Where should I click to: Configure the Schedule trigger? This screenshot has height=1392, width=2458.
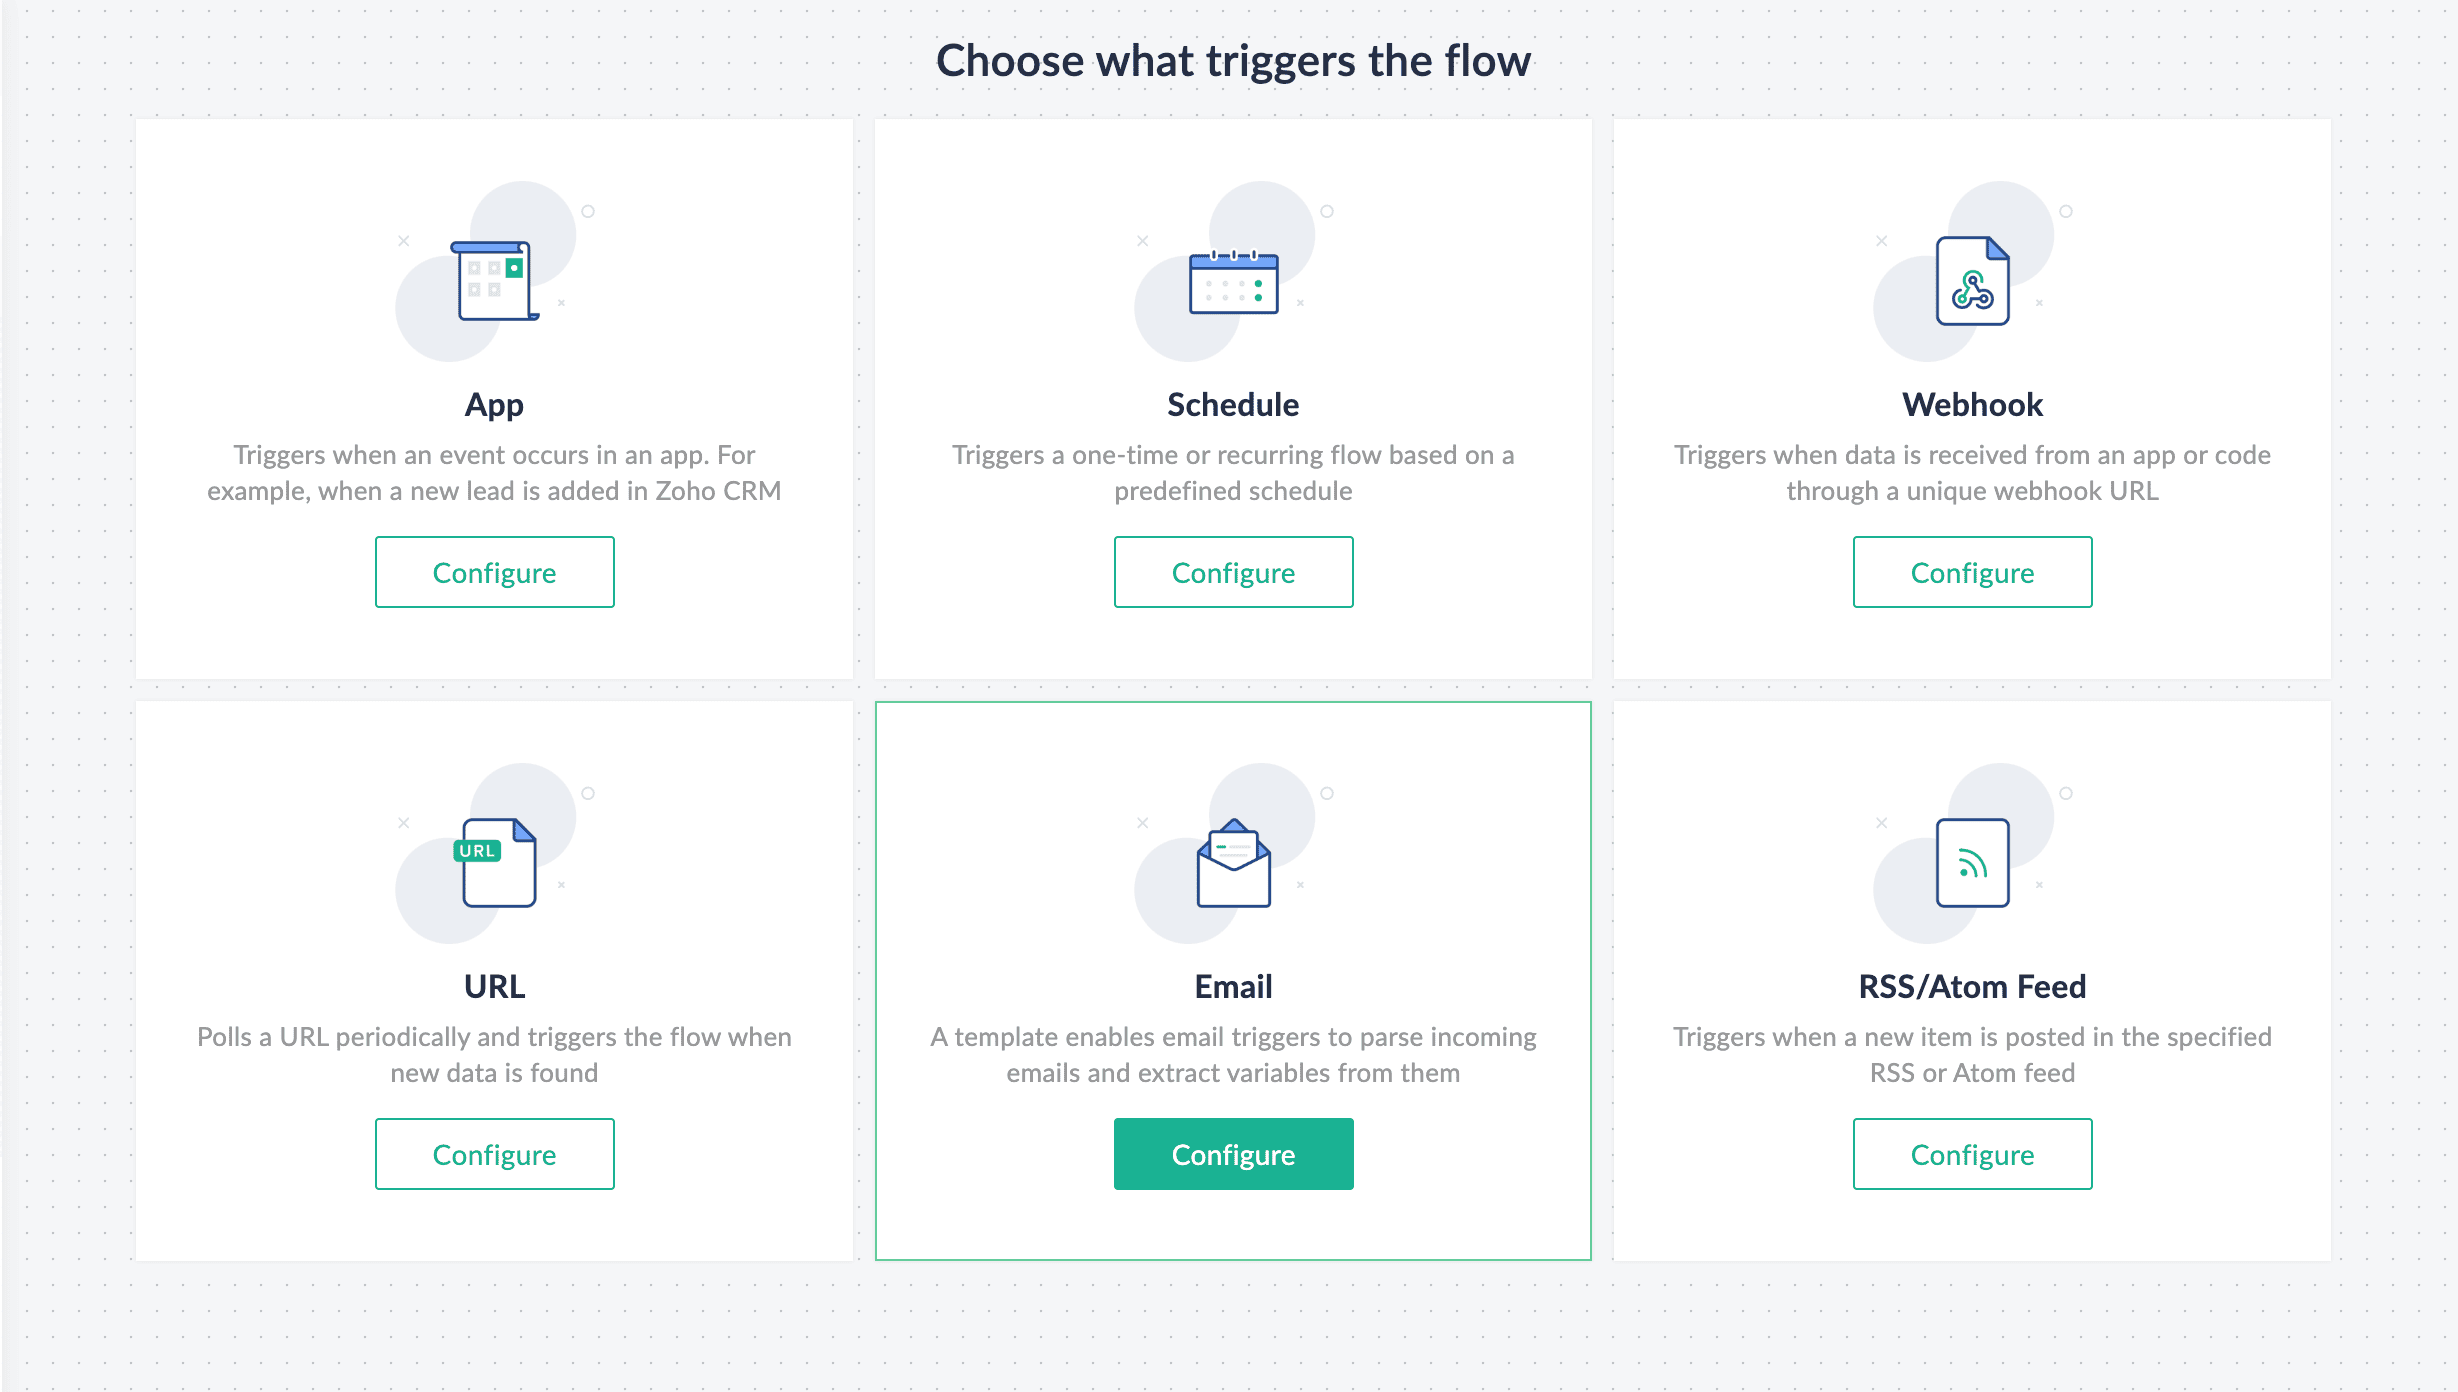(1233, 572)
